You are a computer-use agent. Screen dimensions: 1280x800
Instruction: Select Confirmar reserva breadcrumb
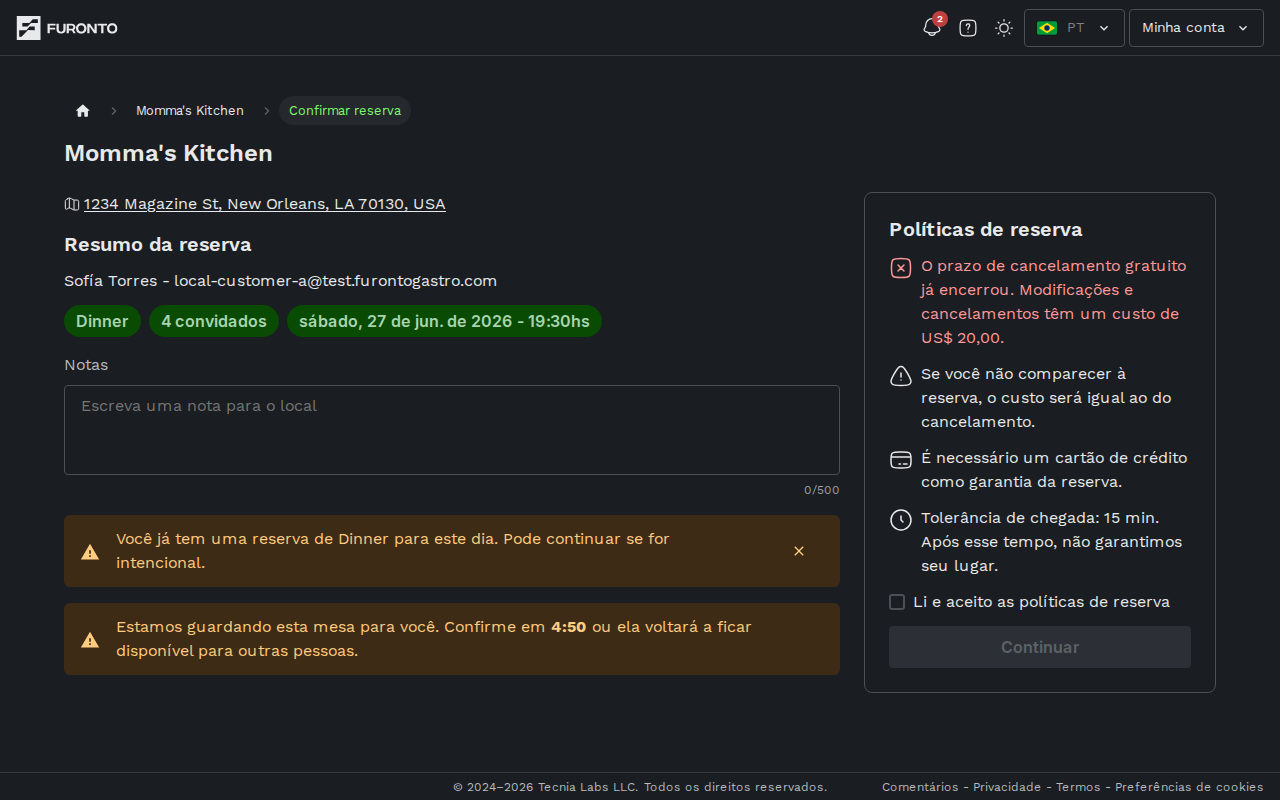pos(345,111)
